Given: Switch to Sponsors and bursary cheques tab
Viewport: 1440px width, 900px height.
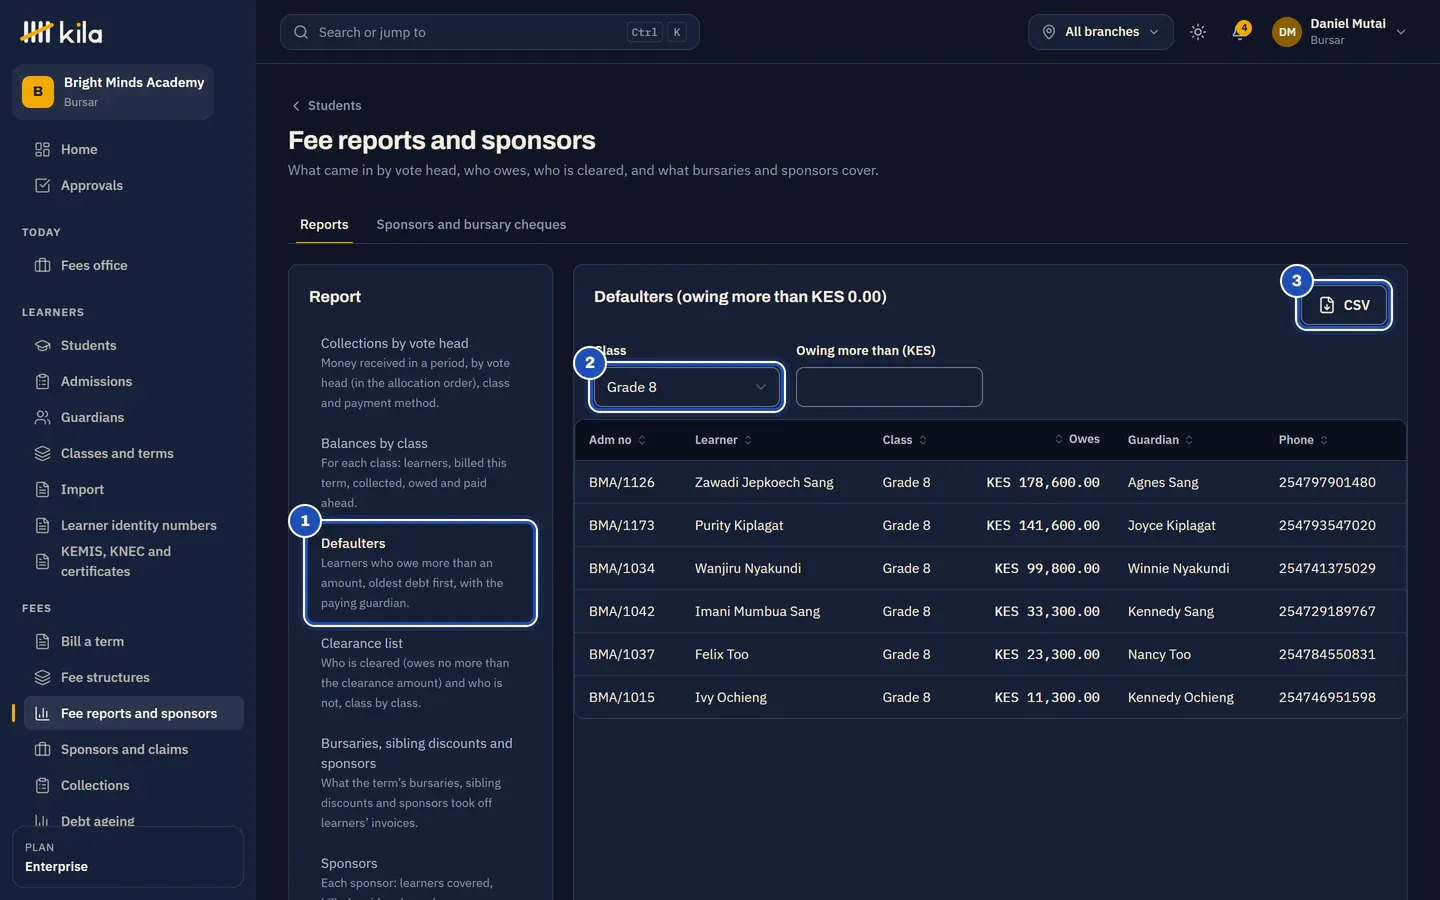Looking at the screenshot, I should 471,224.
